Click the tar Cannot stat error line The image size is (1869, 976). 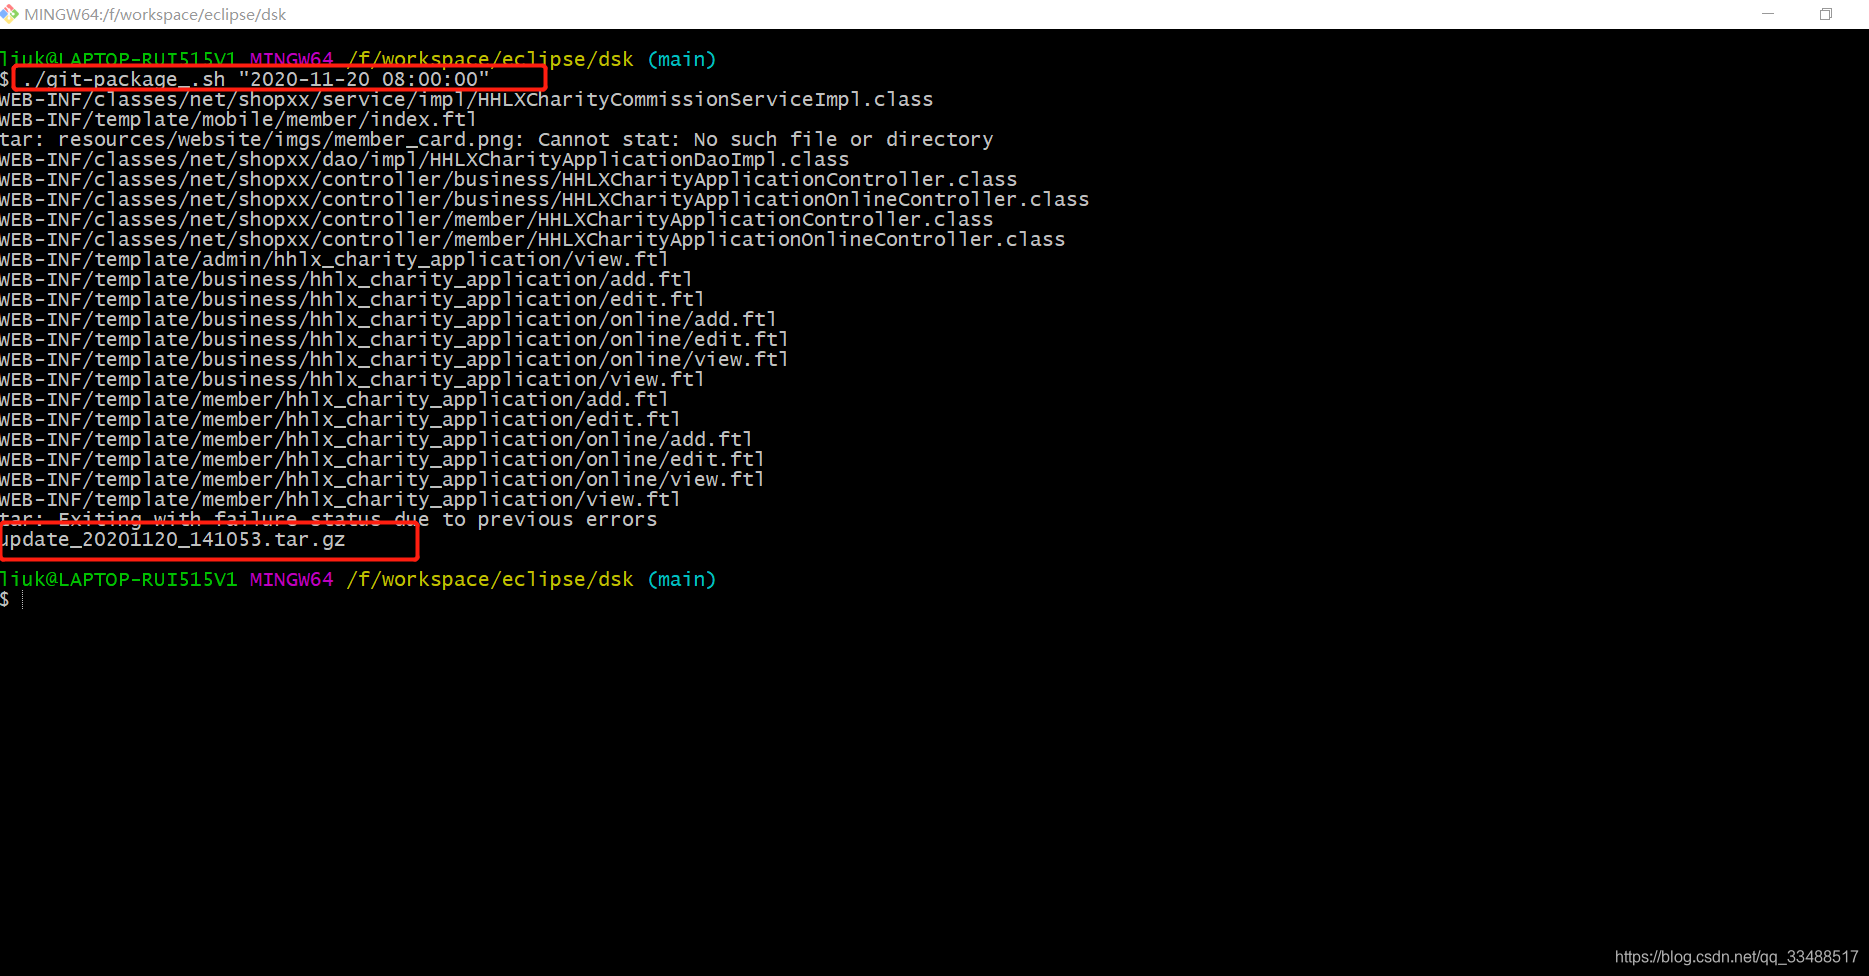[497, 139]
